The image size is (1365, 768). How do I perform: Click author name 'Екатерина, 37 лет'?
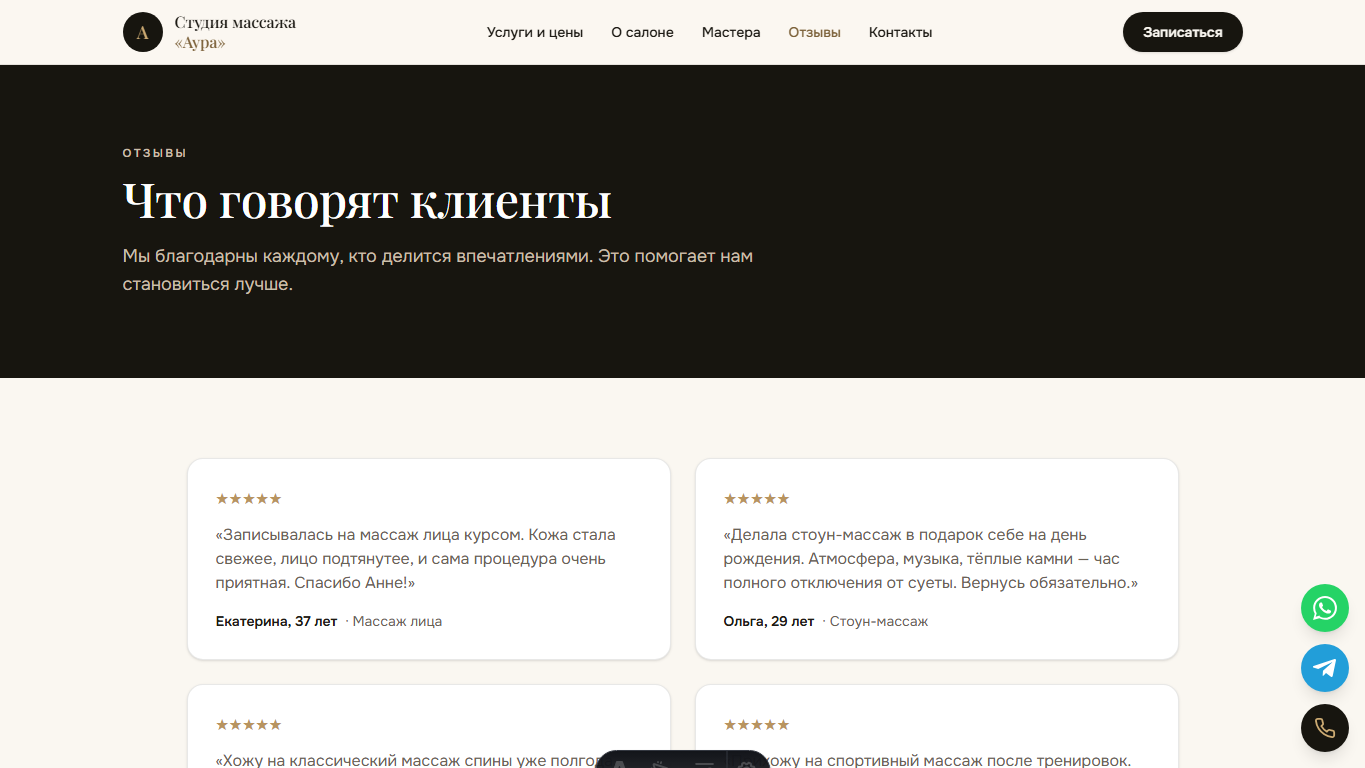point(277,621)
